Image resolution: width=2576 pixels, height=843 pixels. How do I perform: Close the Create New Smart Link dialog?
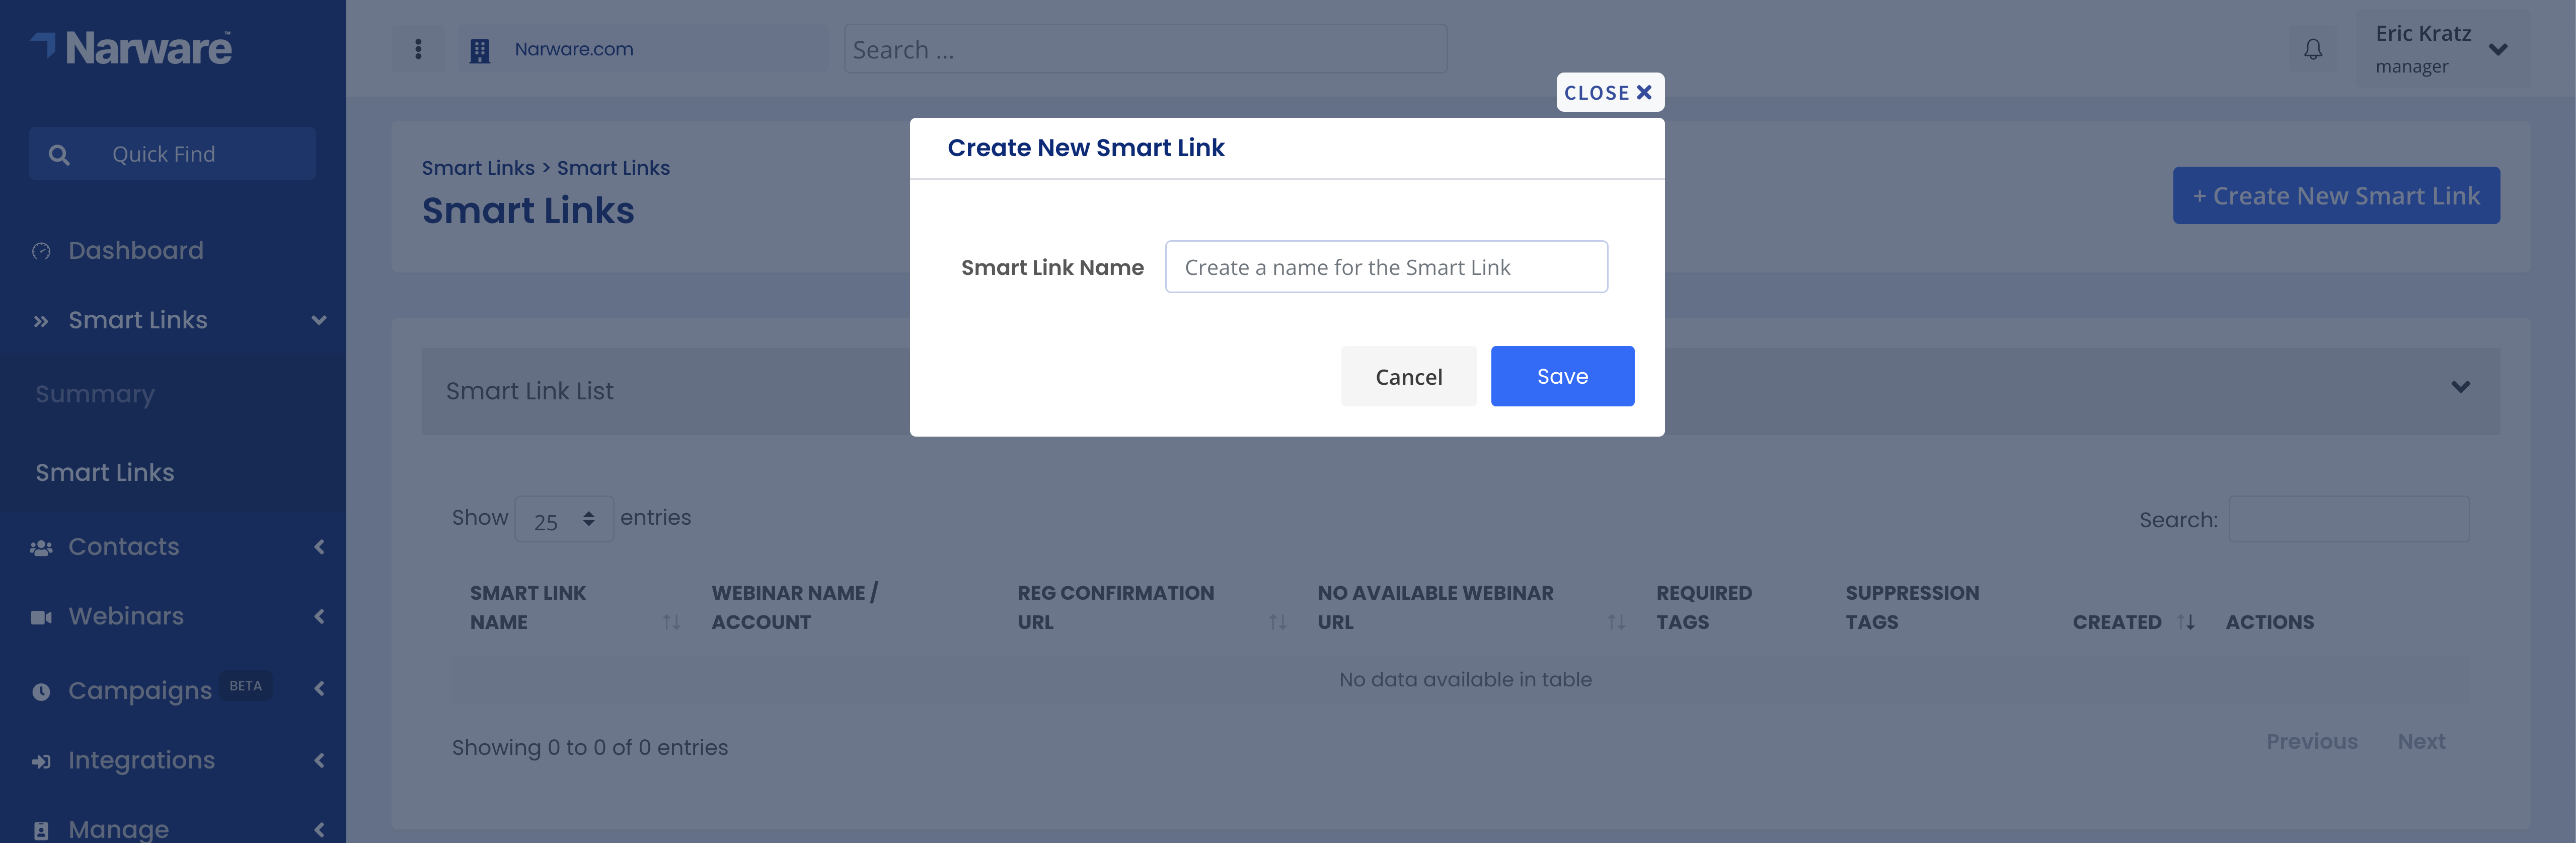tap(1609, 92)
